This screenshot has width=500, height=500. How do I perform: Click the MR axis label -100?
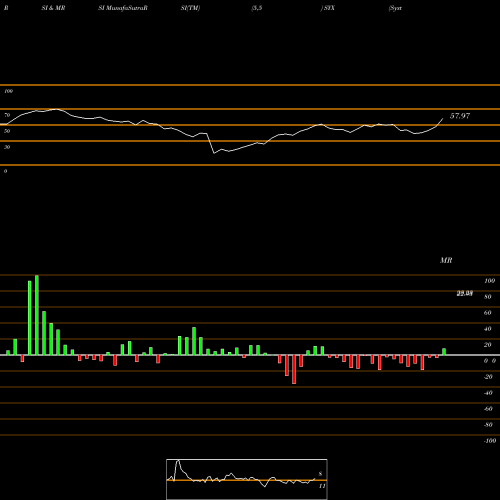(x=490, y=441)
